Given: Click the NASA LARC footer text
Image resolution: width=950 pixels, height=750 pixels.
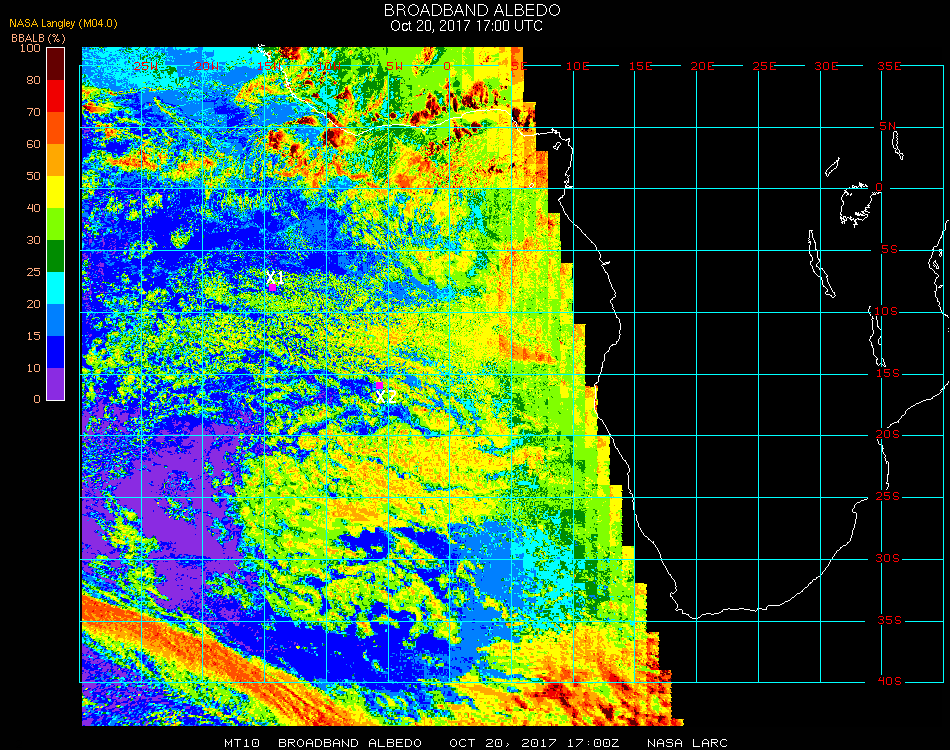Looking at the screenshot, I should tap(687, 743).
